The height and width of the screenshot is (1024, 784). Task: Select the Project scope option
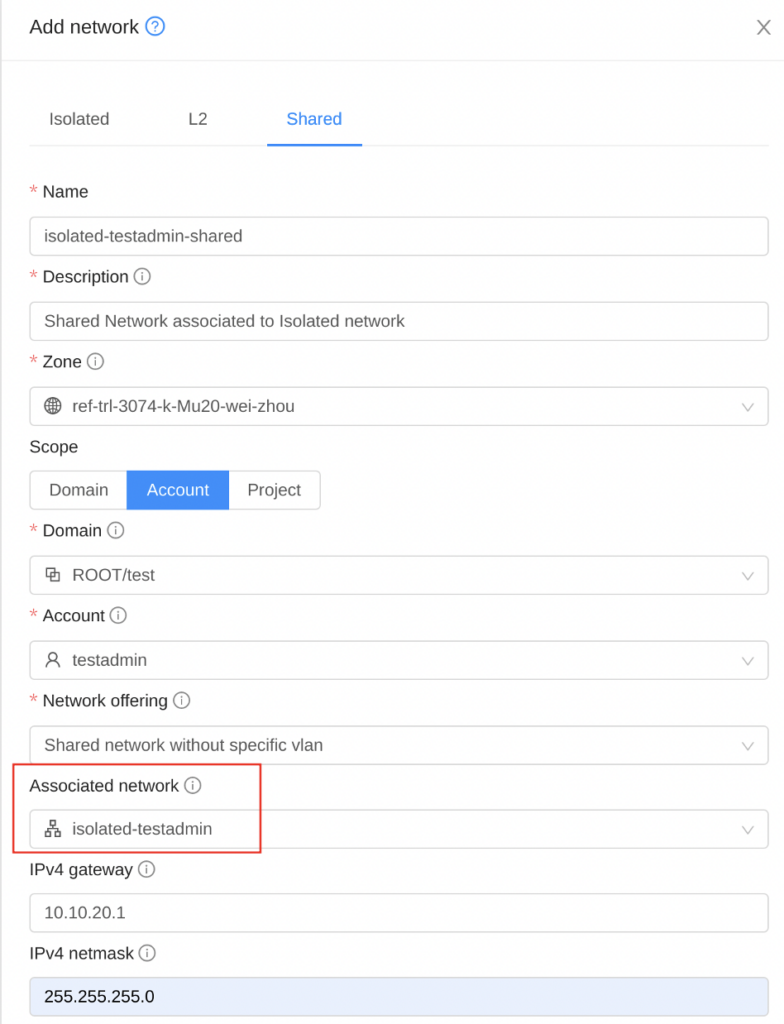[x=274, y=490]
